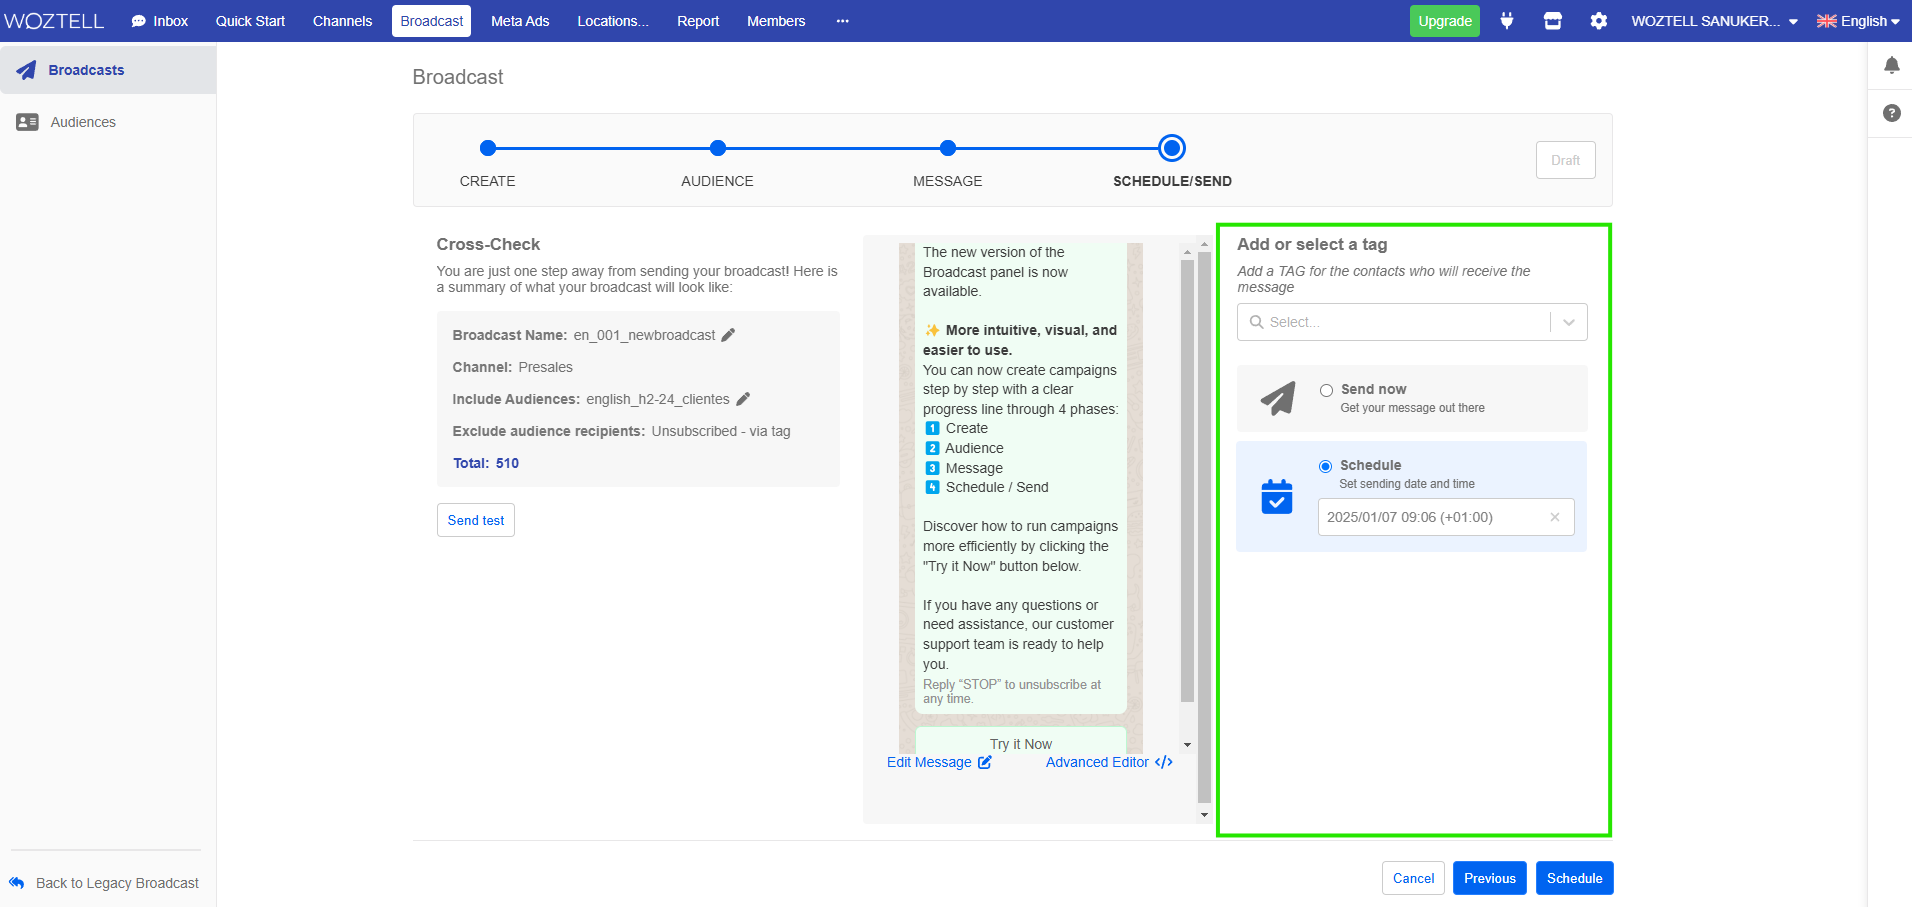
Task: Open the English language dropdown
Action: pyautogui.click(x=1858, y=21)
